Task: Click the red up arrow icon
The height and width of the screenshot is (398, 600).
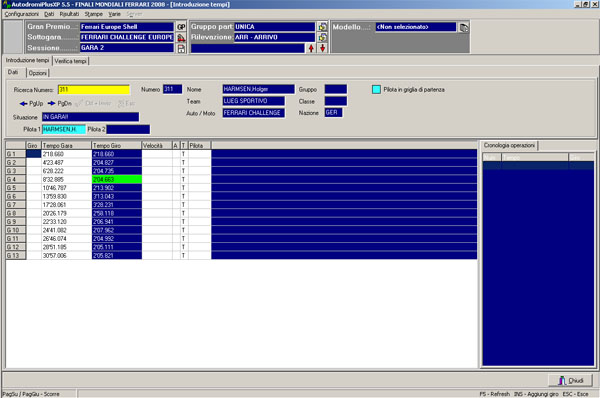Action: coord(311,48)
